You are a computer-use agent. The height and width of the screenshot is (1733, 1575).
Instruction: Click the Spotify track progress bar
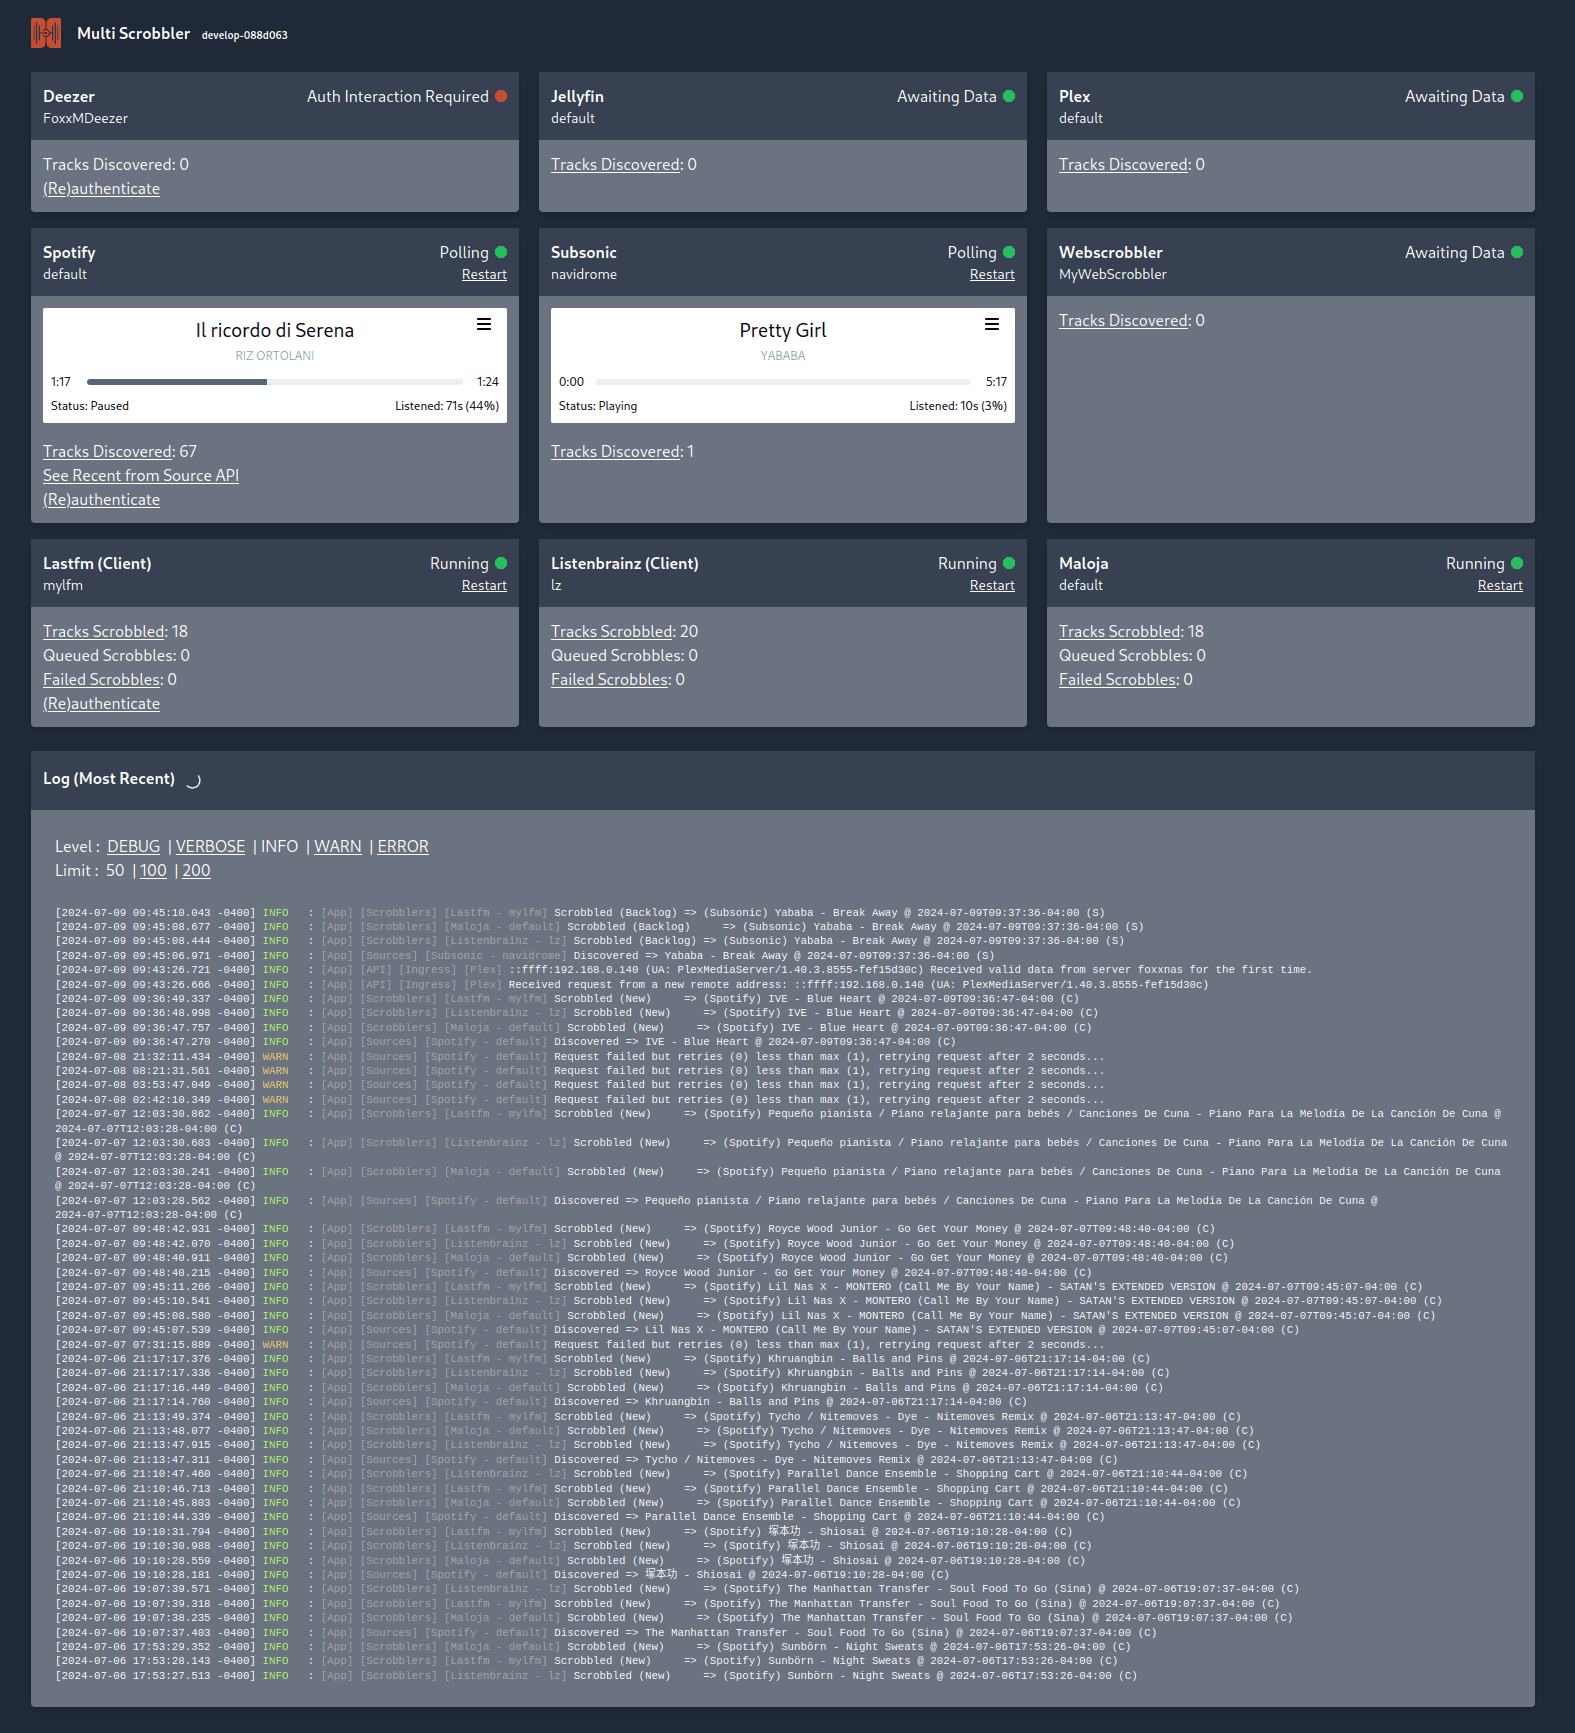274,382
